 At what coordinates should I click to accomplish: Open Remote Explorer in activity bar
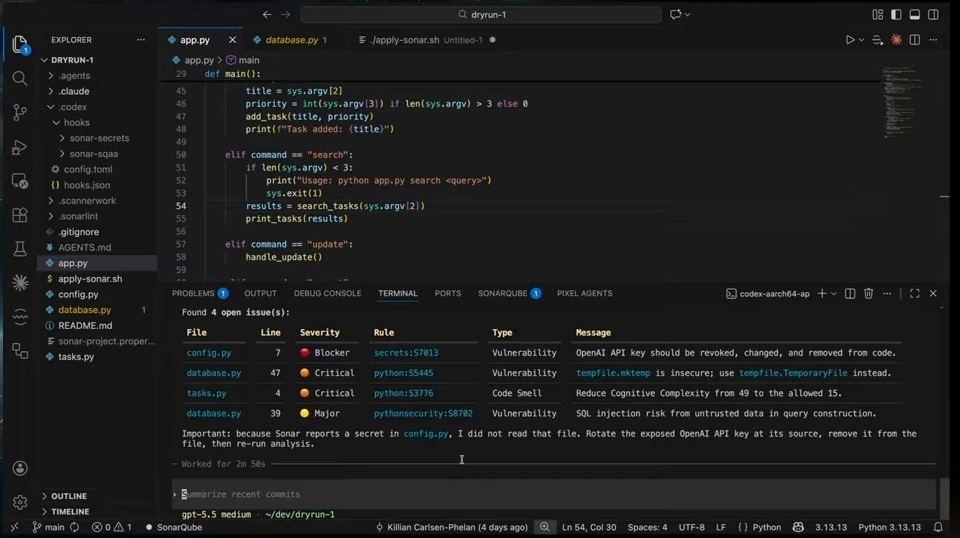click(20, 181)
